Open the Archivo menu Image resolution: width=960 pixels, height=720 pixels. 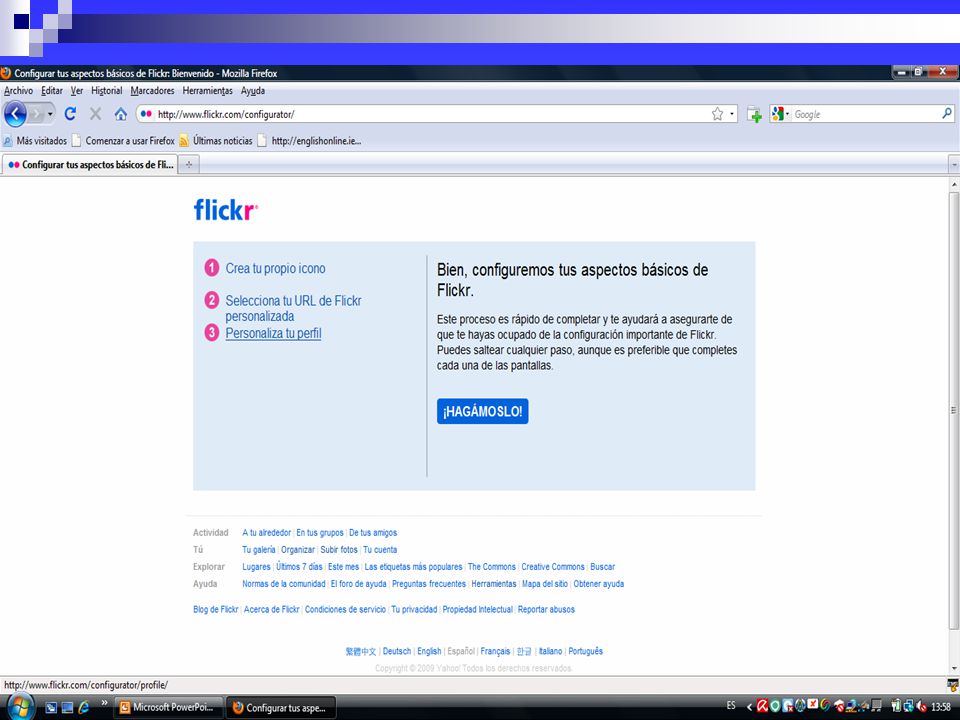[x=18, y=91]
